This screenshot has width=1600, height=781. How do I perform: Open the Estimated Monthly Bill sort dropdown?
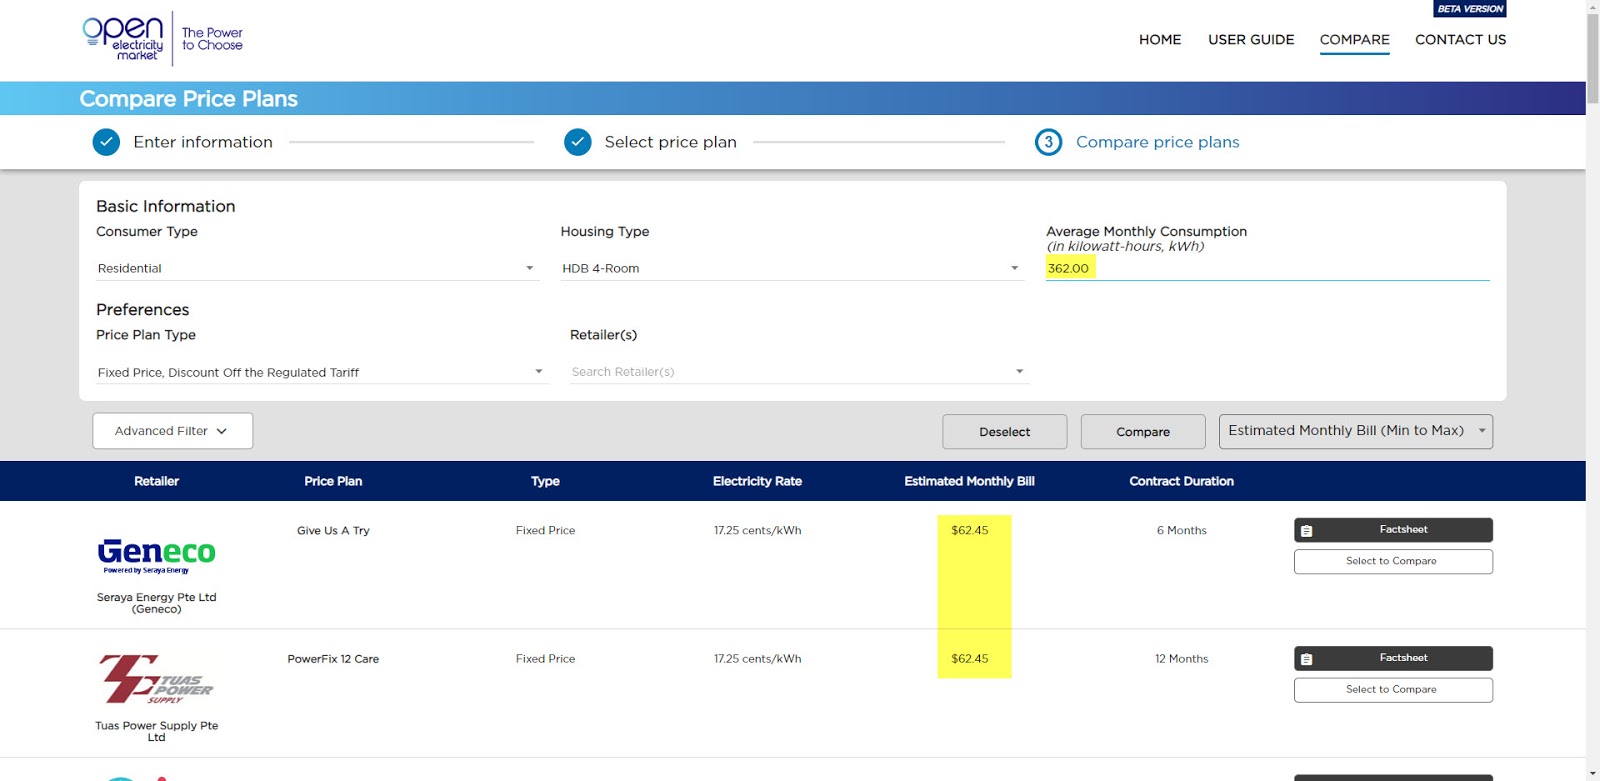pos(1356,431)
